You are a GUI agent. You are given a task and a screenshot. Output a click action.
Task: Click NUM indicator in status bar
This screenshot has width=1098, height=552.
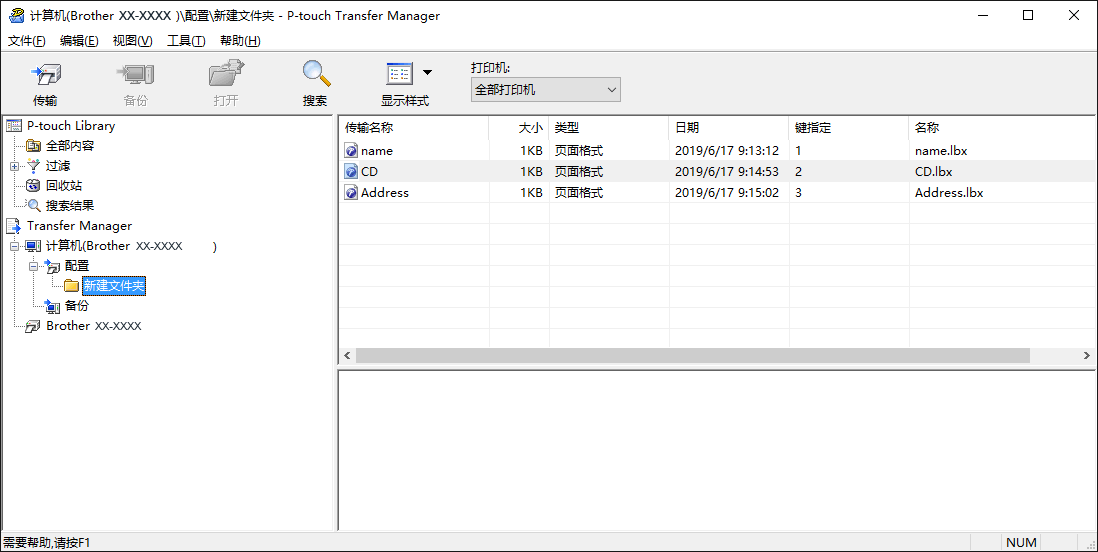(x=1021, y=542)
